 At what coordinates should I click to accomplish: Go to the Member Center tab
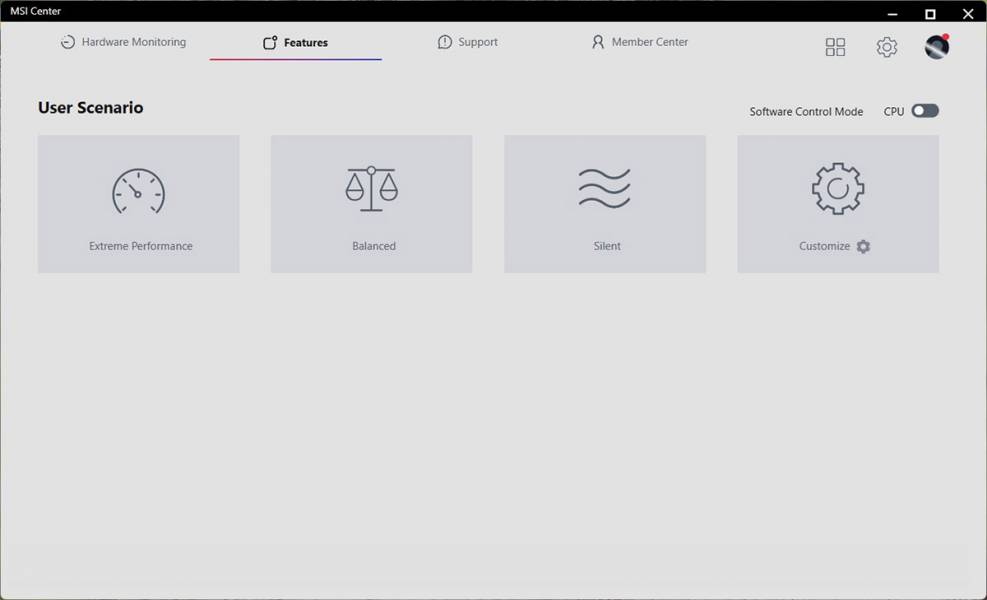point(640,42)
